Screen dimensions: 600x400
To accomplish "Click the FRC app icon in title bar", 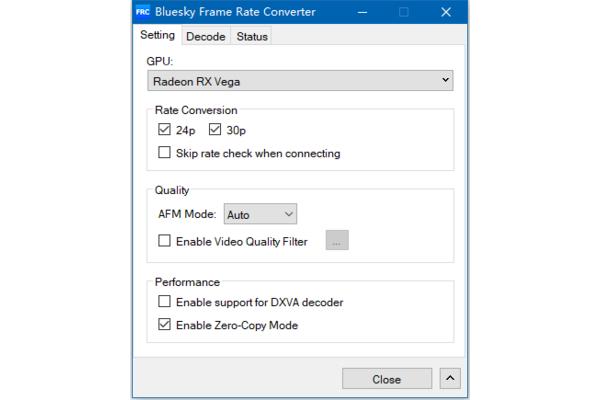I will pyautogui.click(x=143, y=12).
